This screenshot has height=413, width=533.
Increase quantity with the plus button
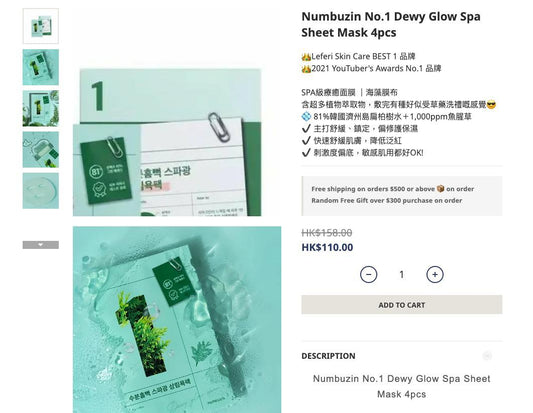pyautogui.click(x=435, y=274)
